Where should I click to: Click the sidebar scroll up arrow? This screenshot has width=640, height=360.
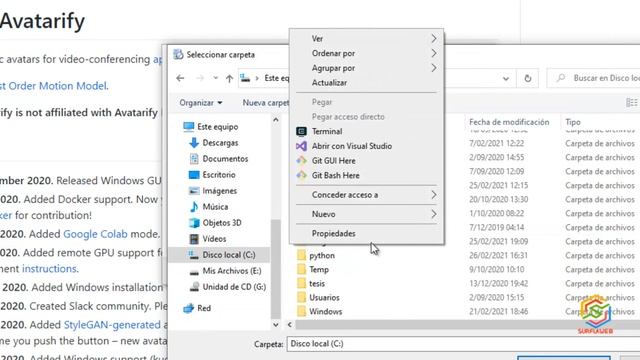tap(276, 120)
